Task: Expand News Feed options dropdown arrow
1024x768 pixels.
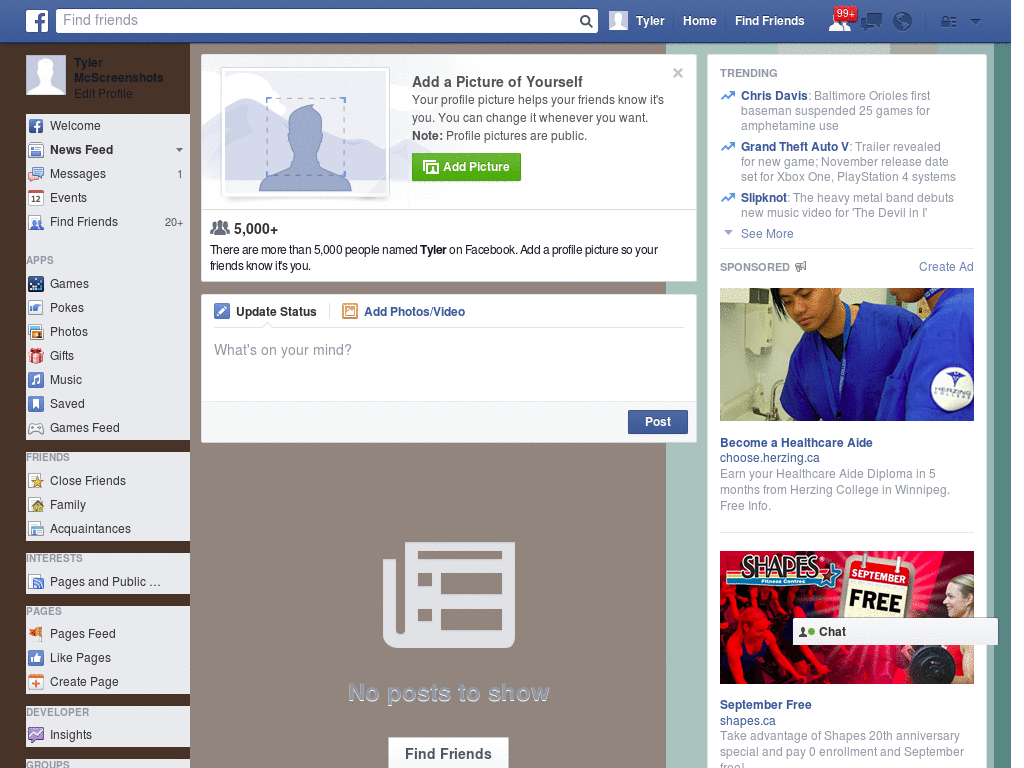Action: 179,150
